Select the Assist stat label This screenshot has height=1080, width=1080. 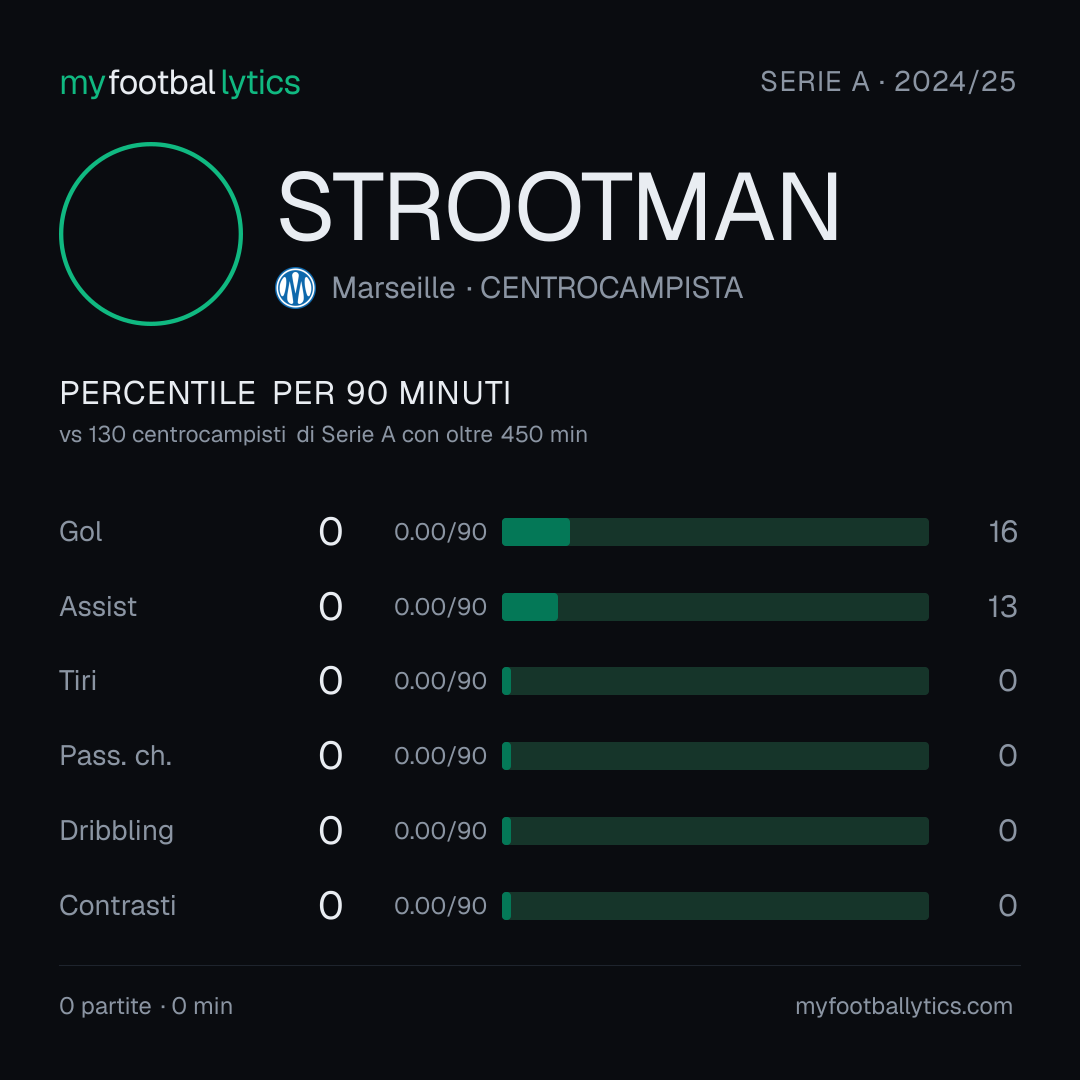pos(98,607)
